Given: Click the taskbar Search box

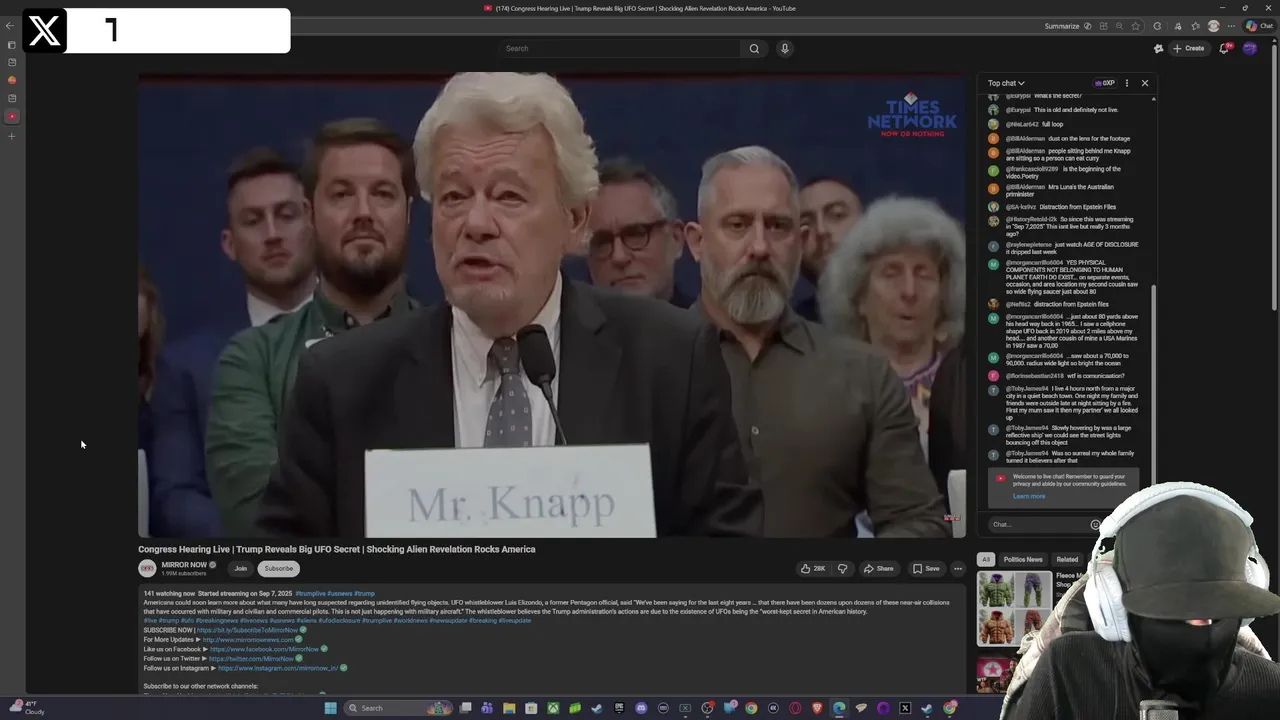Looking at the screenshot, I should [x=398, y=708].
